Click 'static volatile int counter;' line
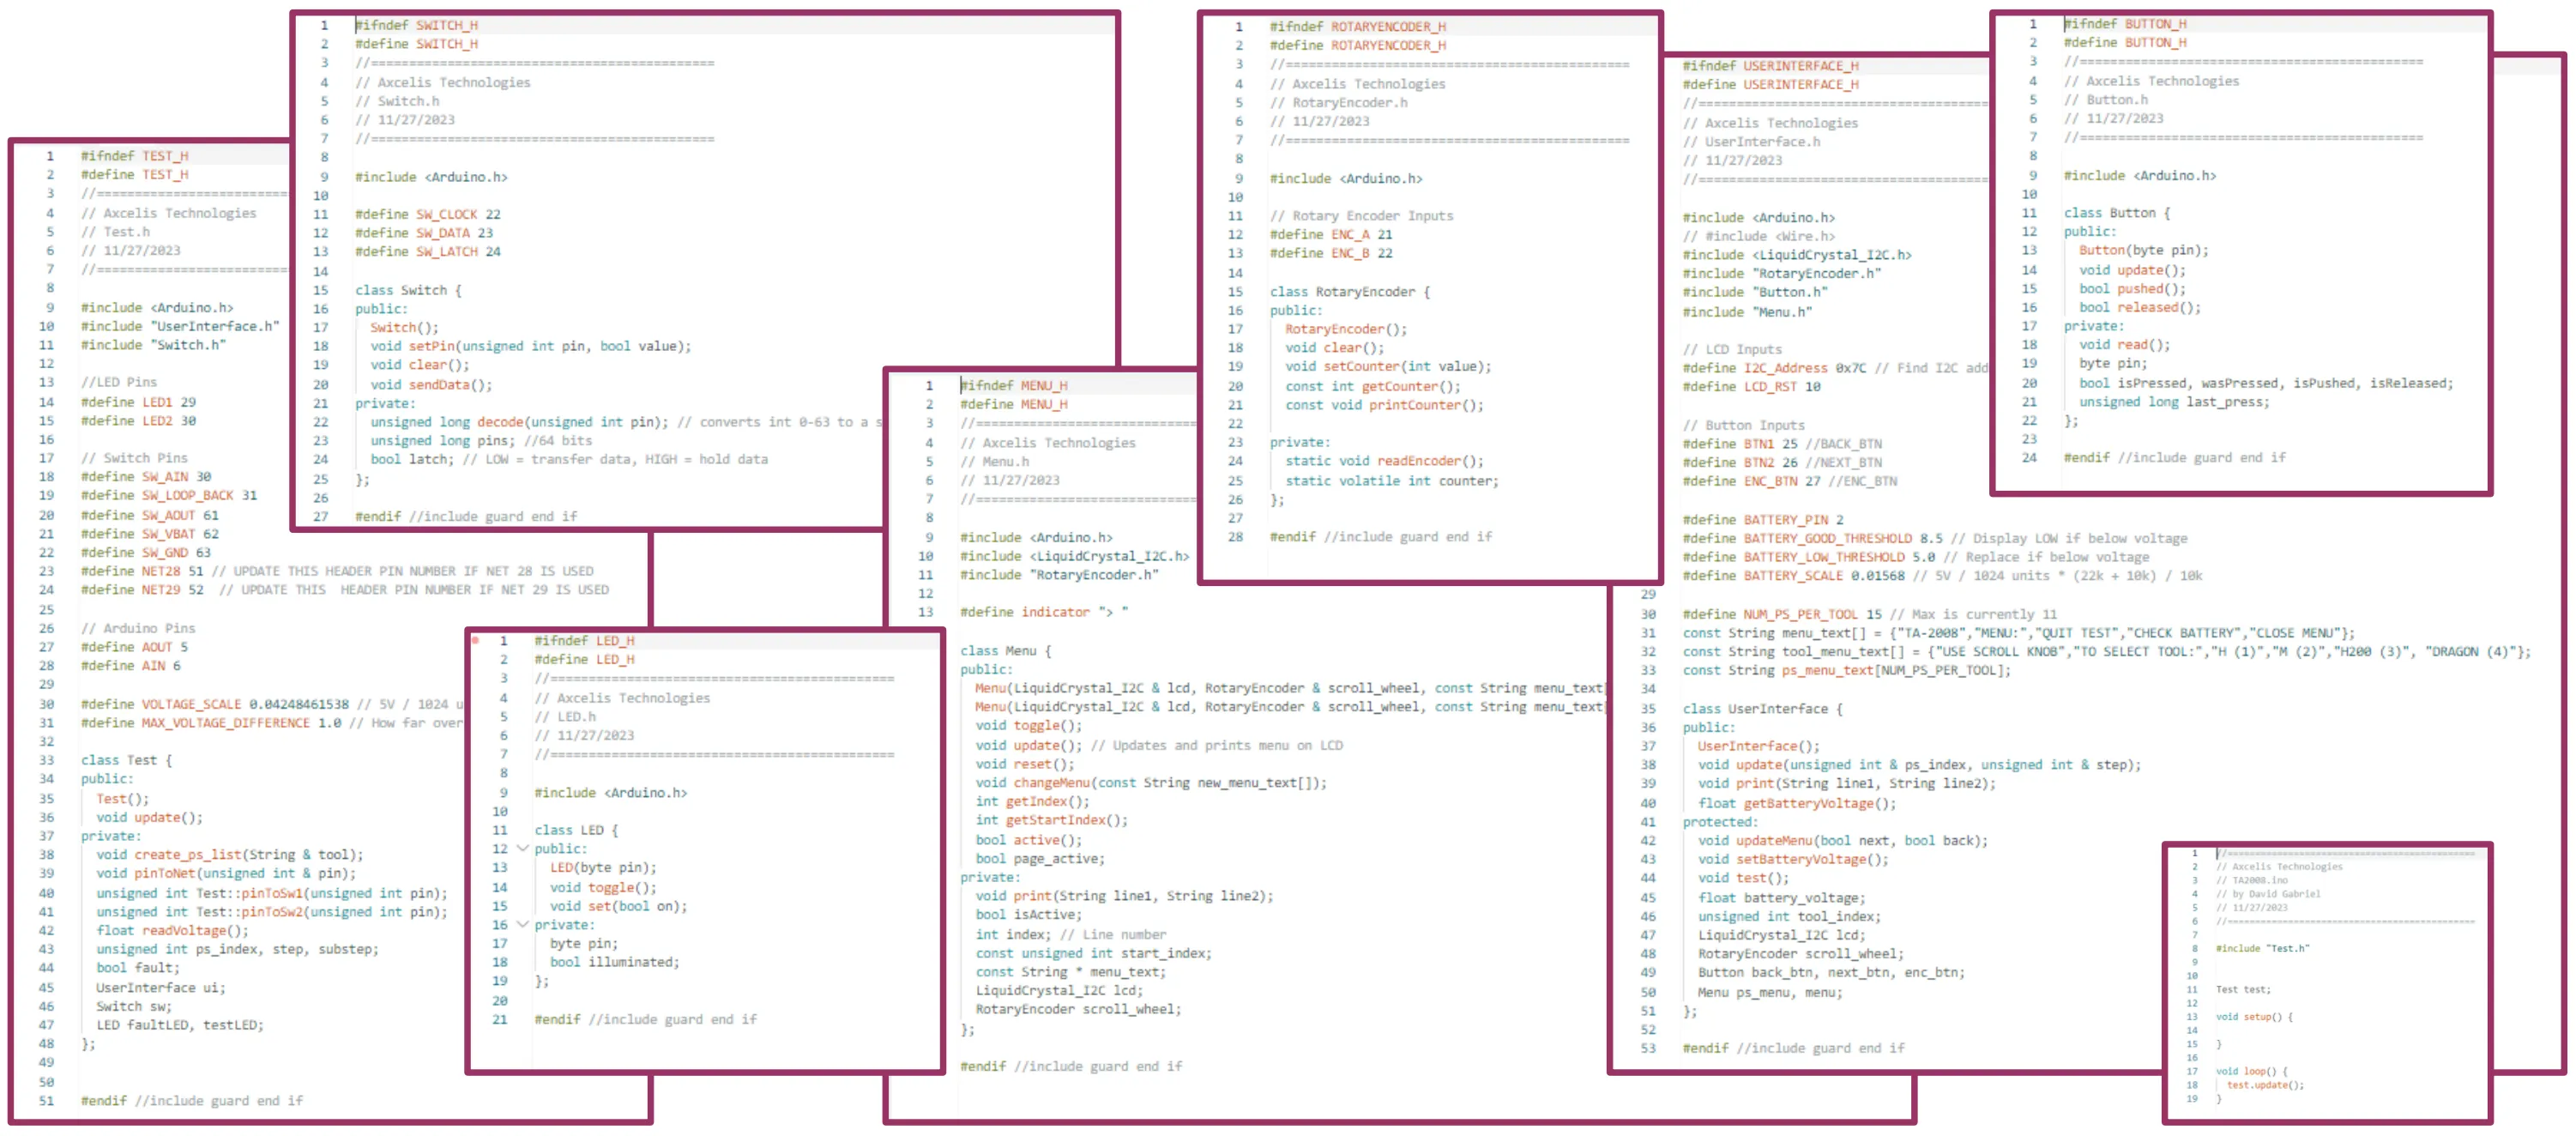This screenshot has height=1136, width=2576. pyautogui.click(x=1391, y=480)
